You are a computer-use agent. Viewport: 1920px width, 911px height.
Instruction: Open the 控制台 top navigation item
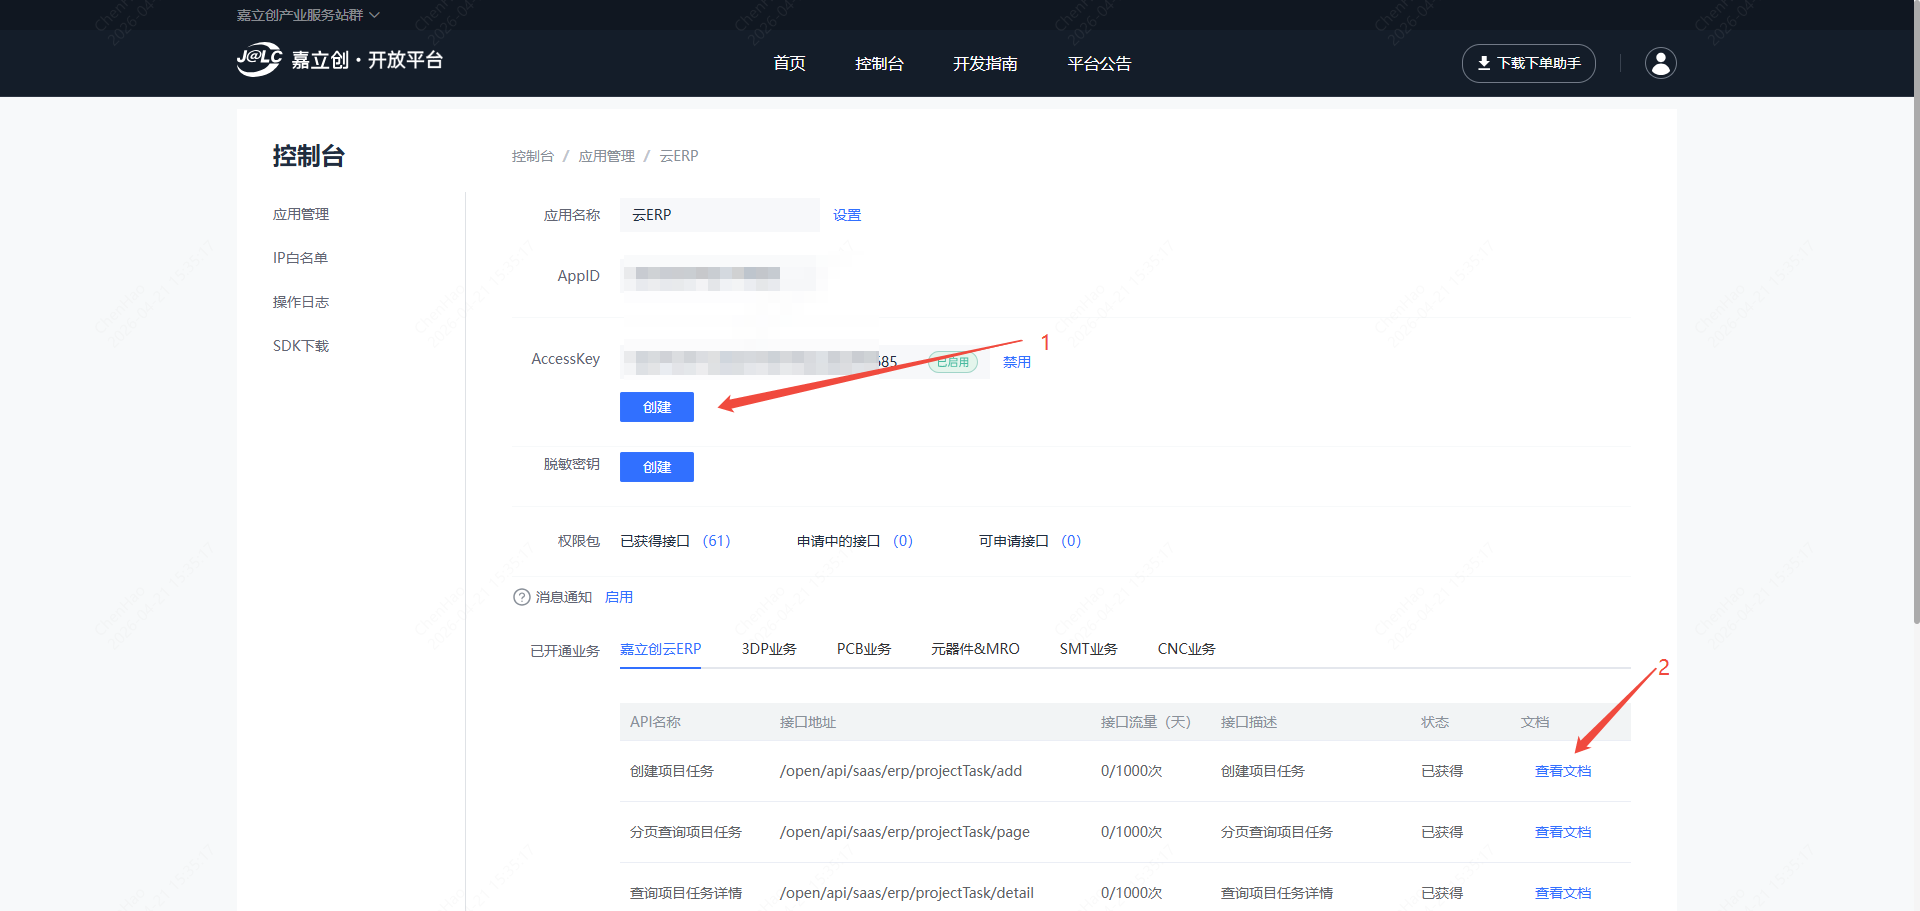point(879,64)
